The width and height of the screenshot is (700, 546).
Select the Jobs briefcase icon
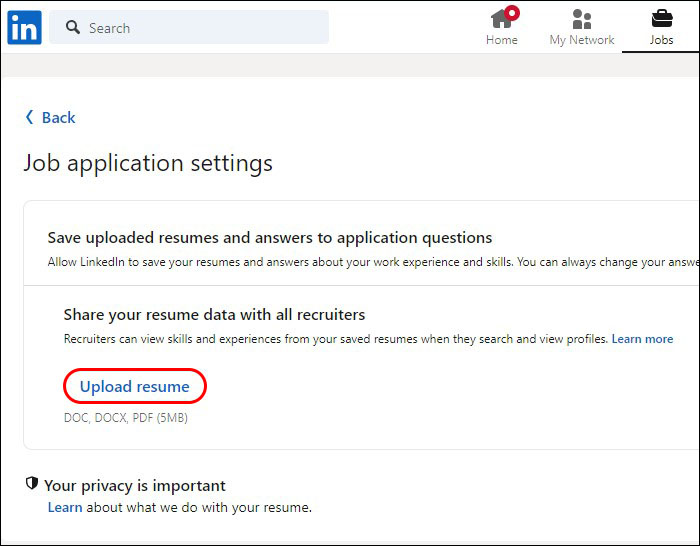pyautogui.click(x=661, y=19)
